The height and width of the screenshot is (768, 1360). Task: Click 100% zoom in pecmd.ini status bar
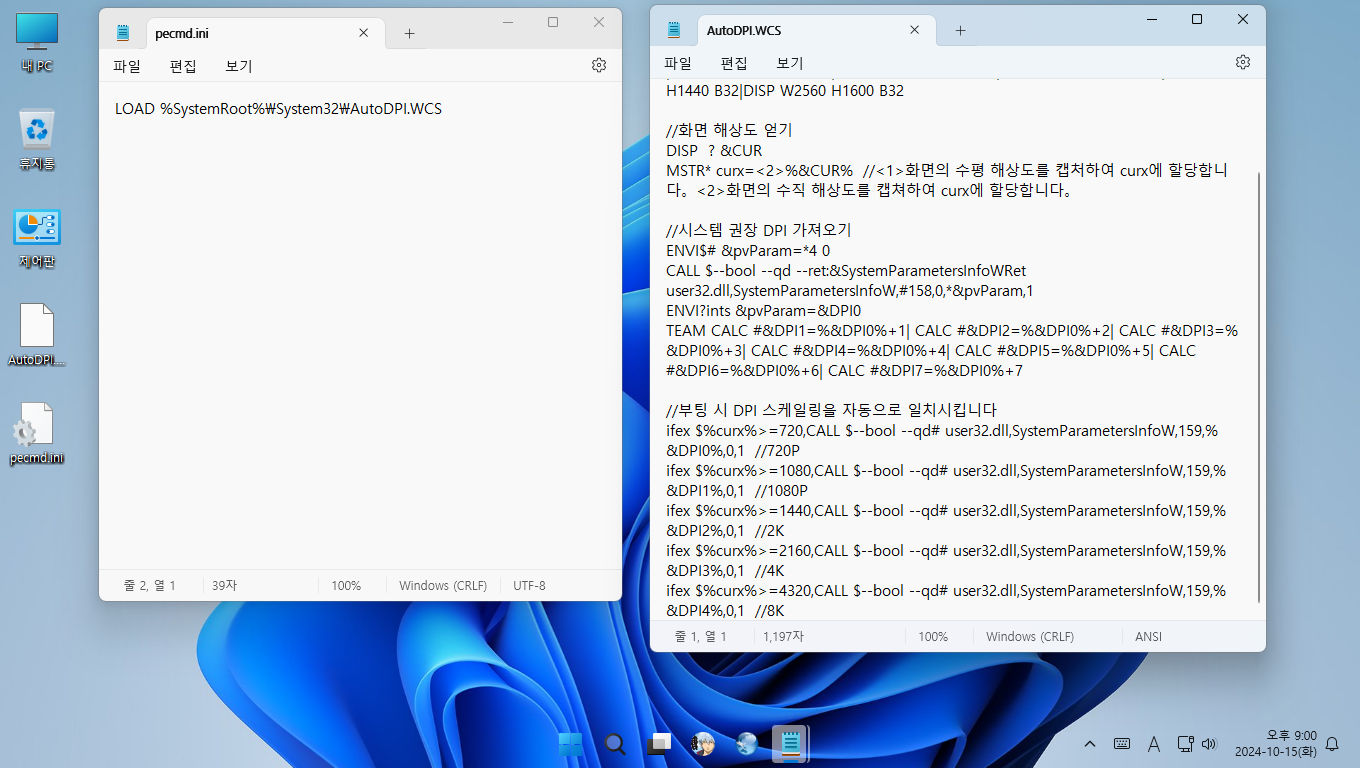click(x=346, y=586)
